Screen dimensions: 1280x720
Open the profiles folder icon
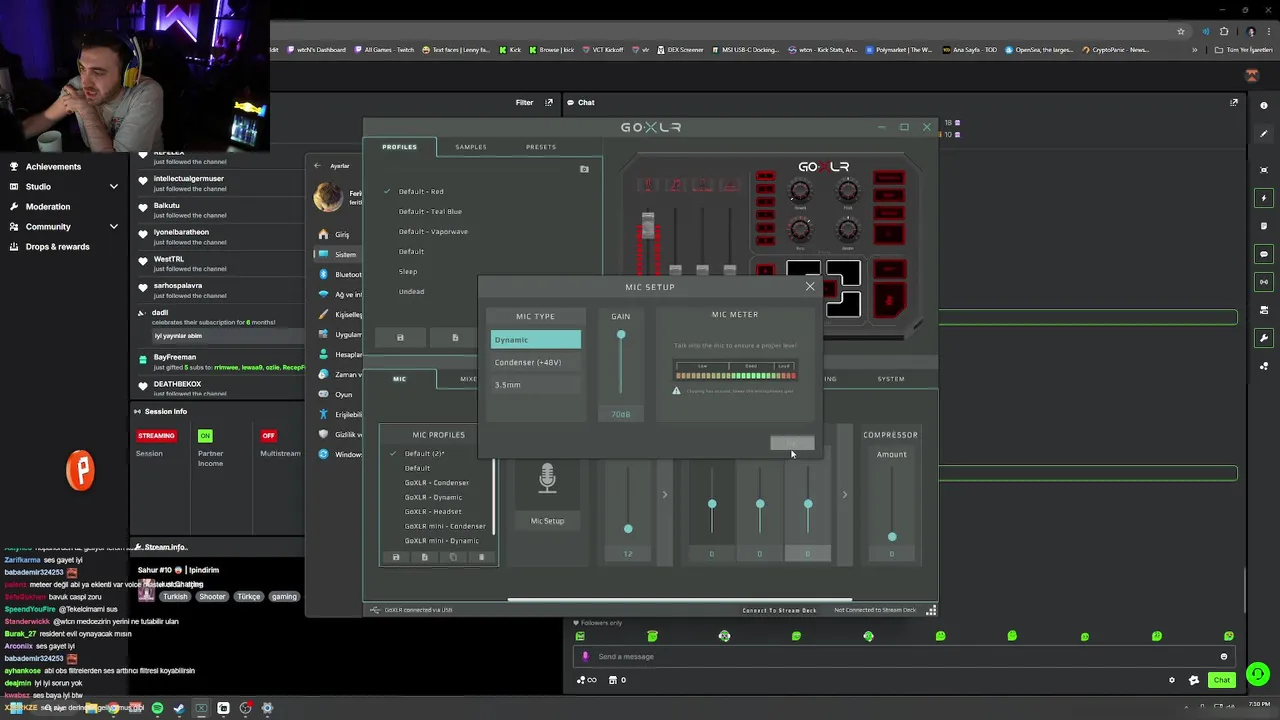click(x=584, y=169)
